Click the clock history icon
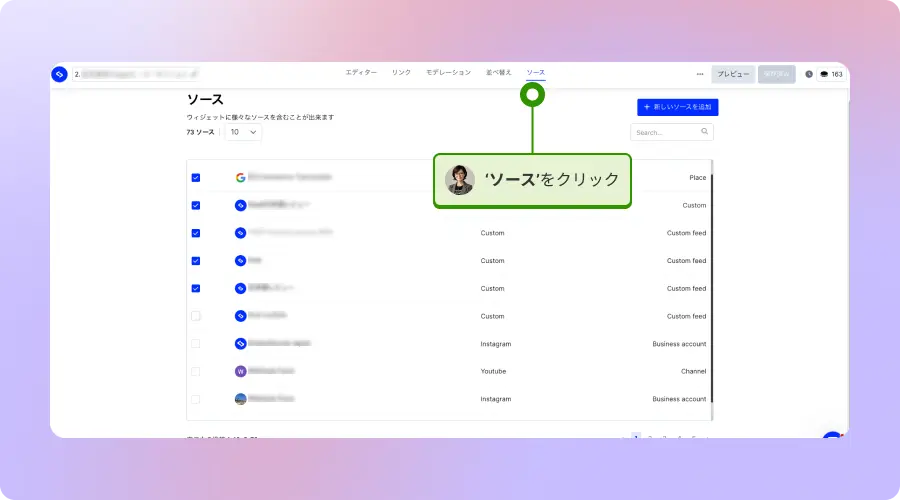Screen dimensions: 900x500 (x=809, y=74)
